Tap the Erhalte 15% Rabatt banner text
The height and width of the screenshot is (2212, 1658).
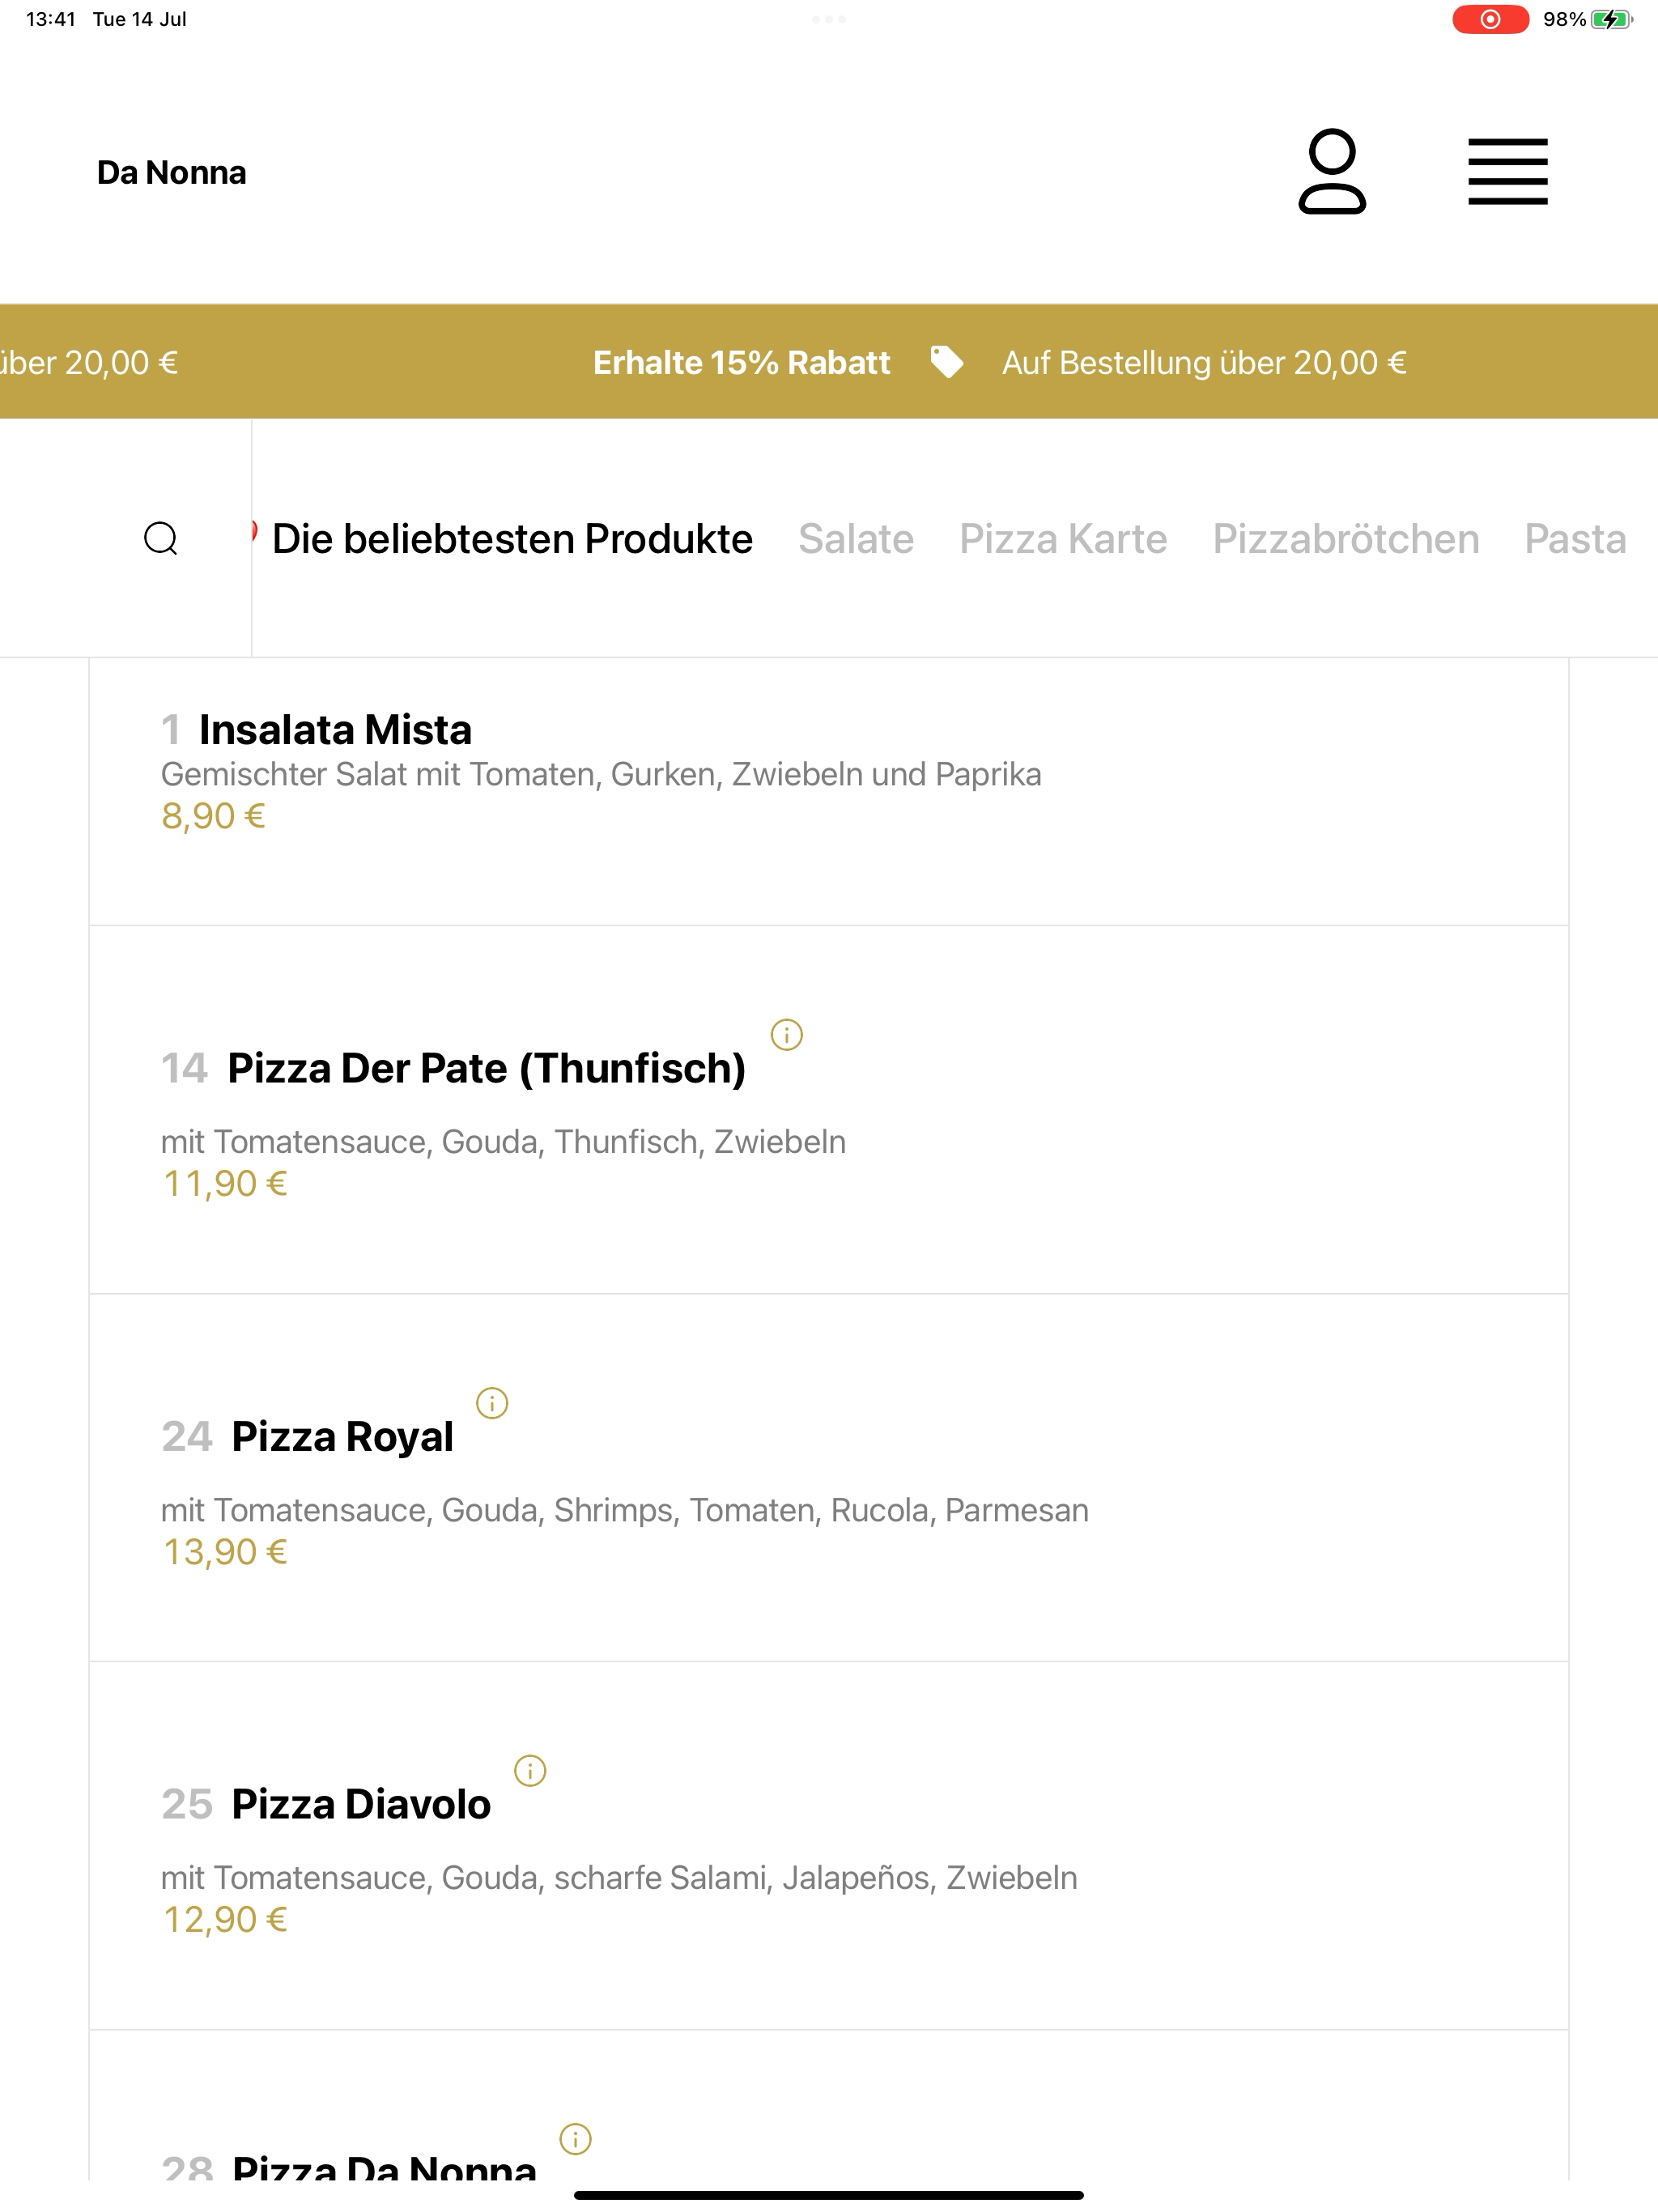coord(741,362)
